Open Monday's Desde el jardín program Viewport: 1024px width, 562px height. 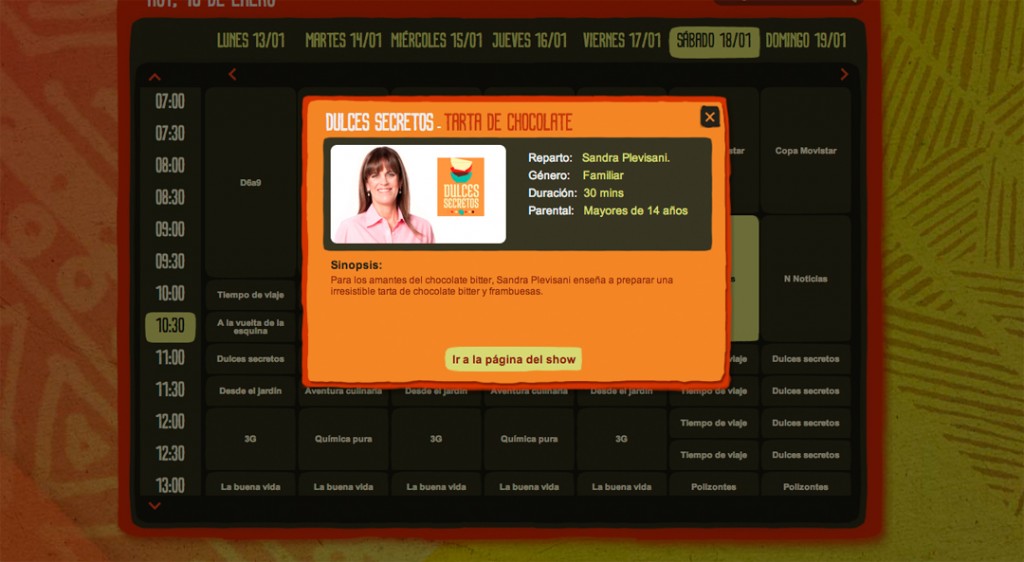[250, 391]
